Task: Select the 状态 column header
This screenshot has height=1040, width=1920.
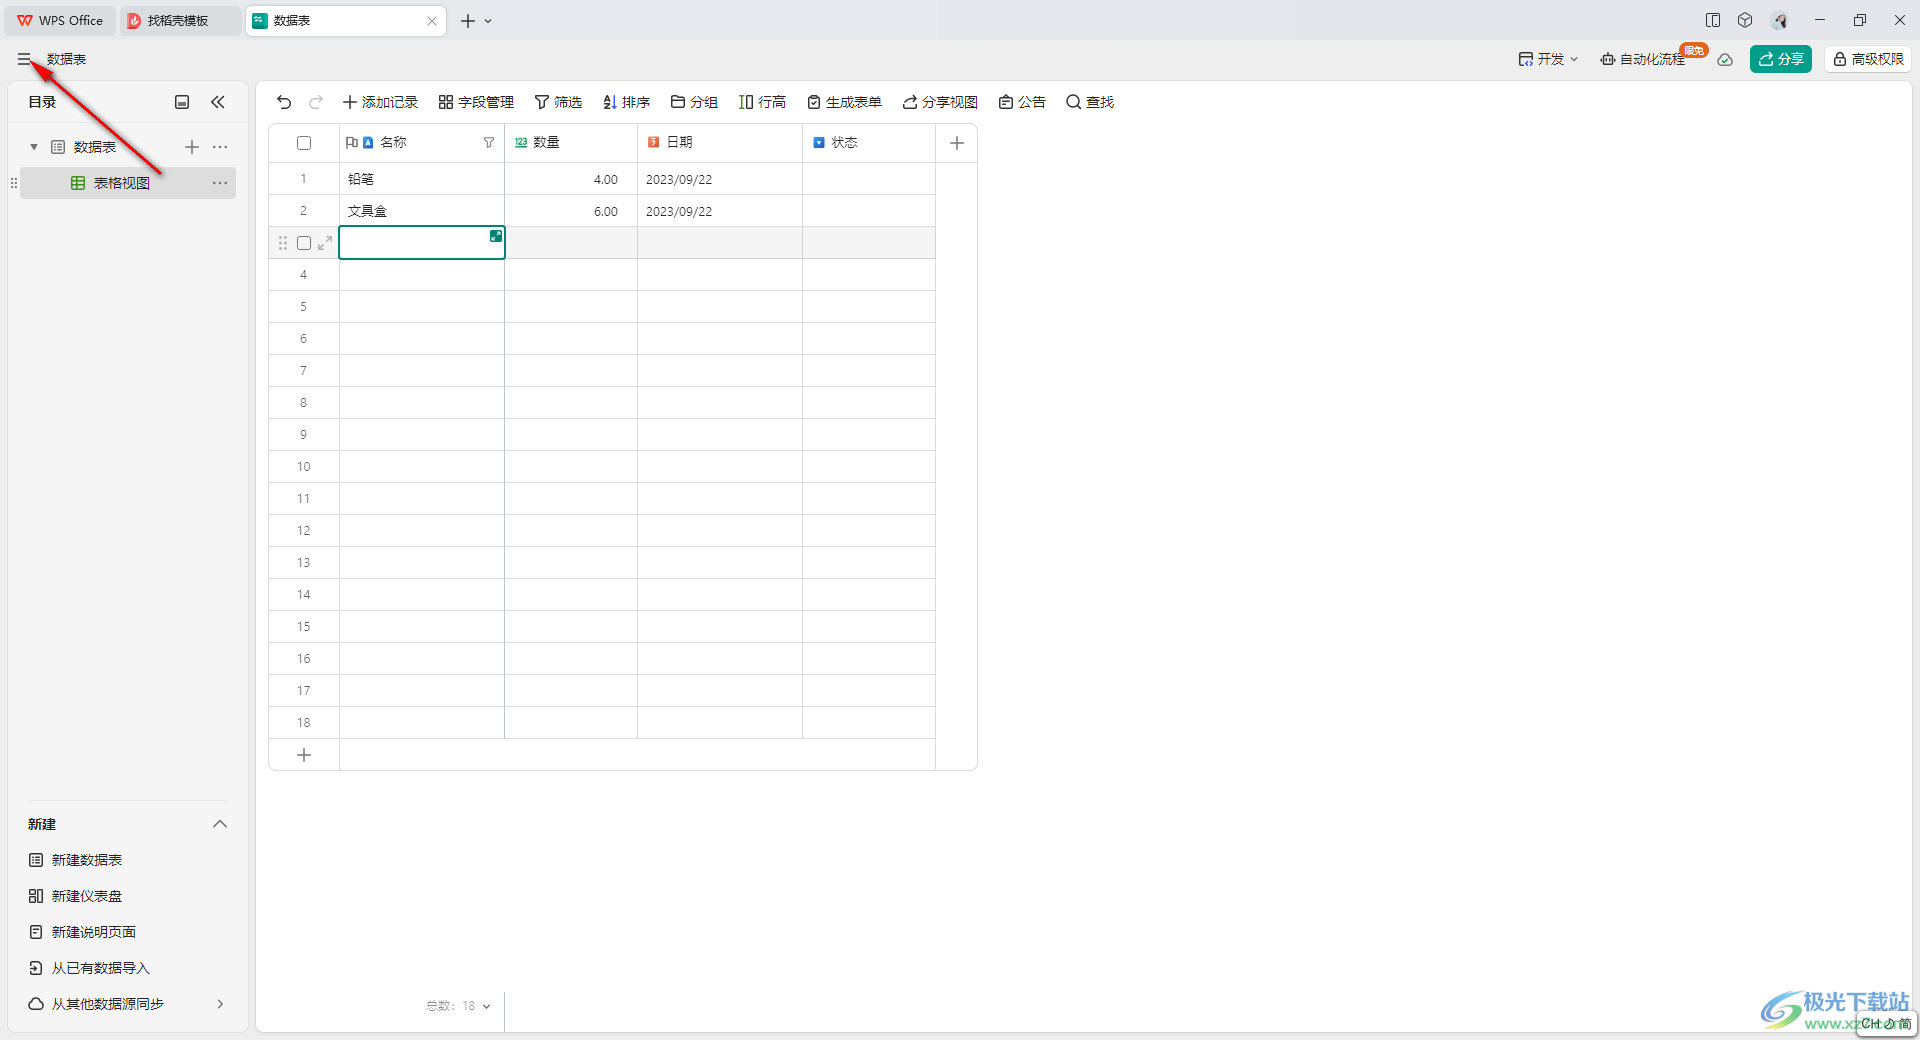Action: [869, 143]
